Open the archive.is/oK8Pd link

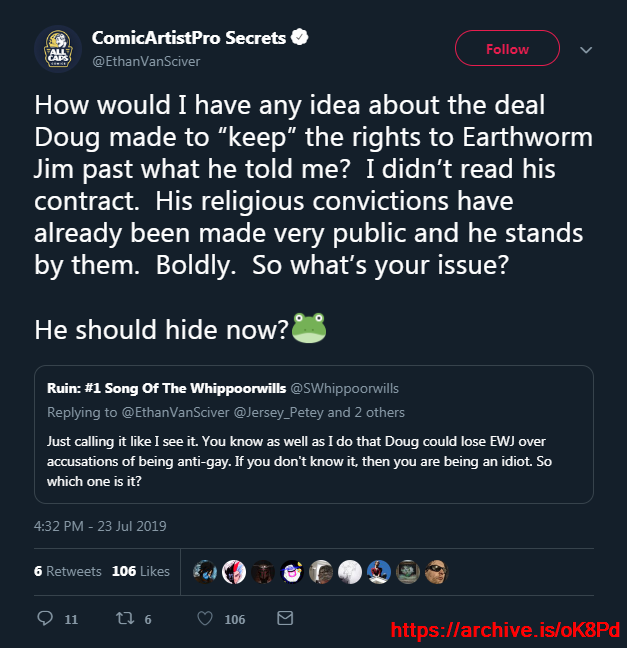[x=505, y=631]
